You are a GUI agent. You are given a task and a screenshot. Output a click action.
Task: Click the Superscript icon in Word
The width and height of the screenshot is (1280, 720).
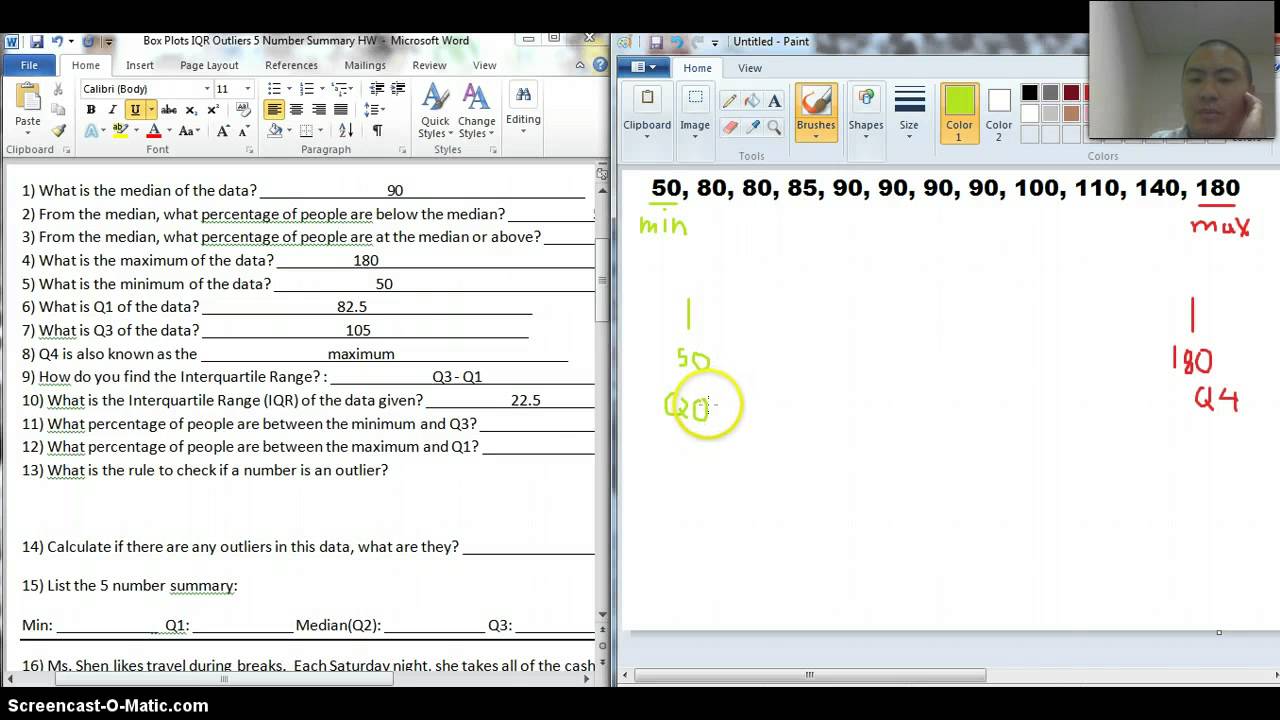[213, 110]
